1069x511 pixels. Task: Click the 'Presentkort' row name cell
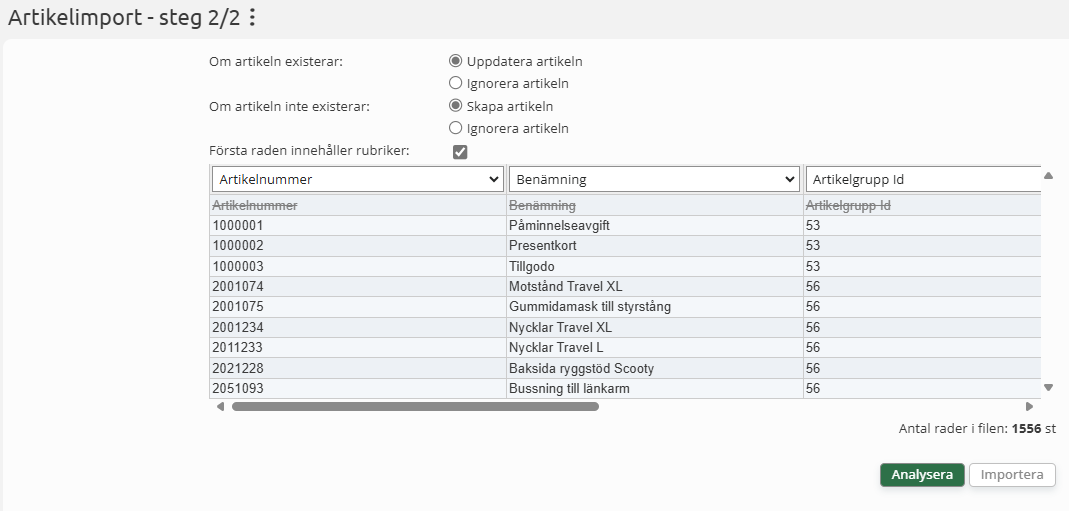tap(542, 246)
